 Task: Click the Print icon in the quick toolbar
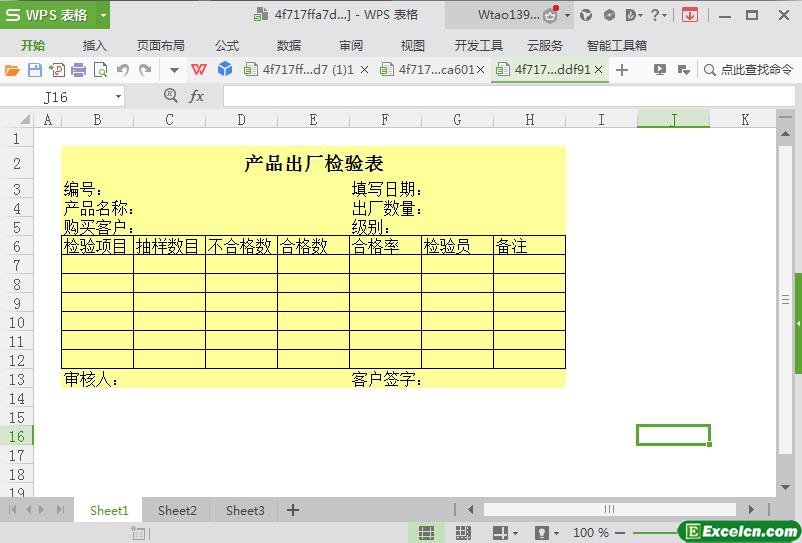(x=78, y=70)
